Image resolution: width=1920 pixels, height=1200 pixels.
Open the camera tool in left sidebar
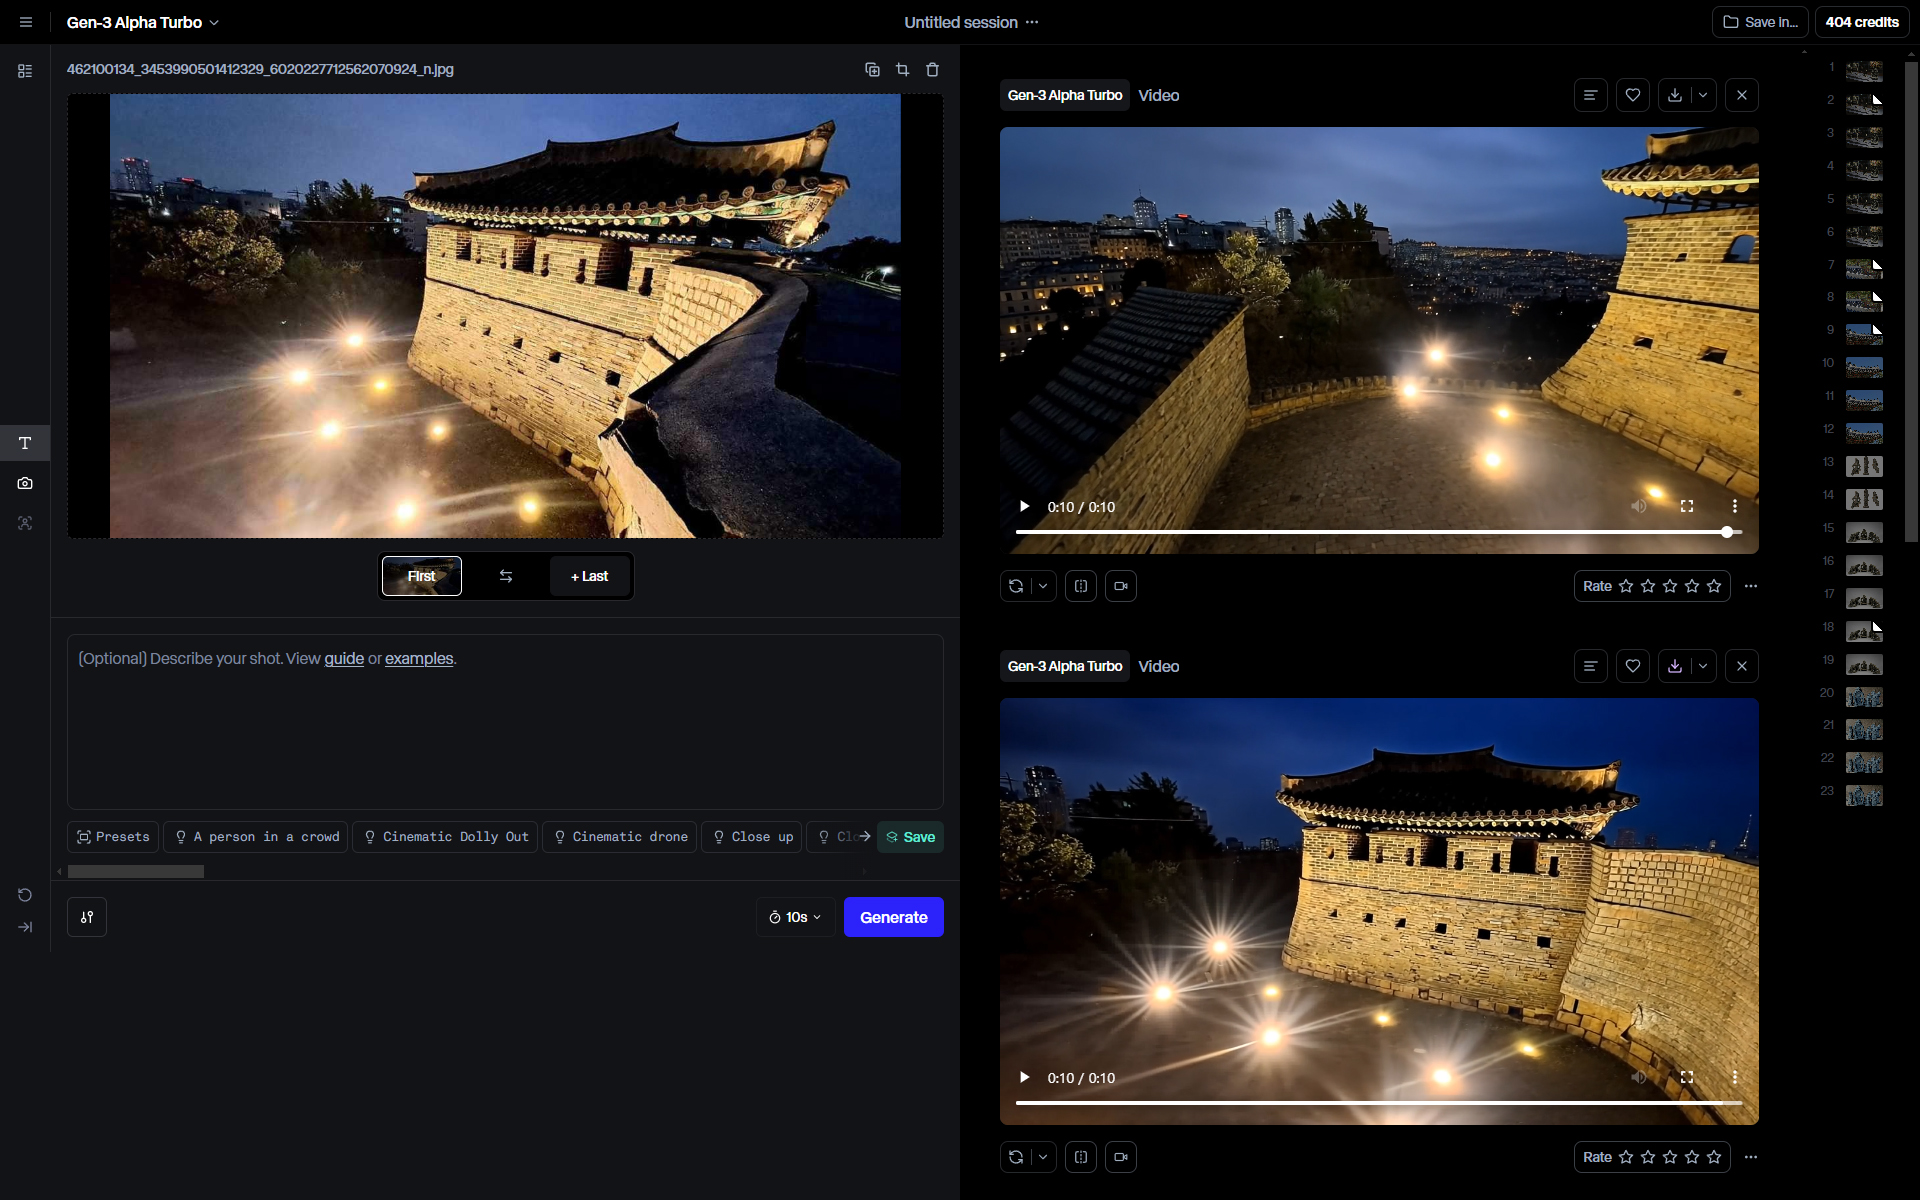25,483
